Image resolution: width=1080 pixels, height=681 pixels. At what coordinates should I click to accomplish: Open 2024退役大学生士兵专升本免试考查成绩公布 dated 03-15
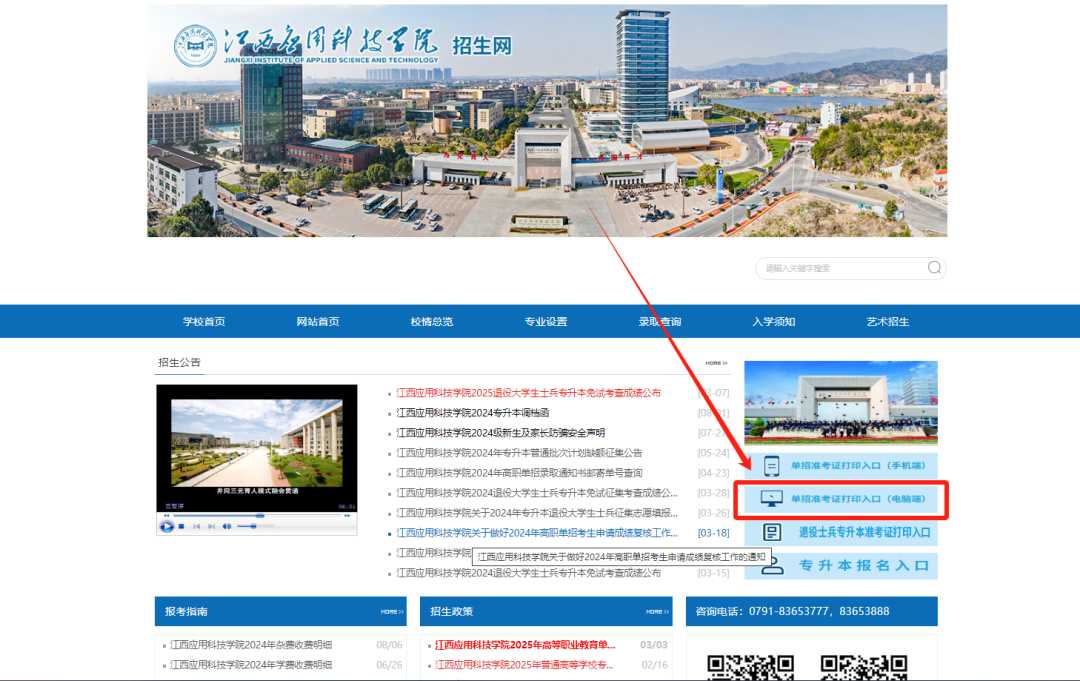pos(528,572)
